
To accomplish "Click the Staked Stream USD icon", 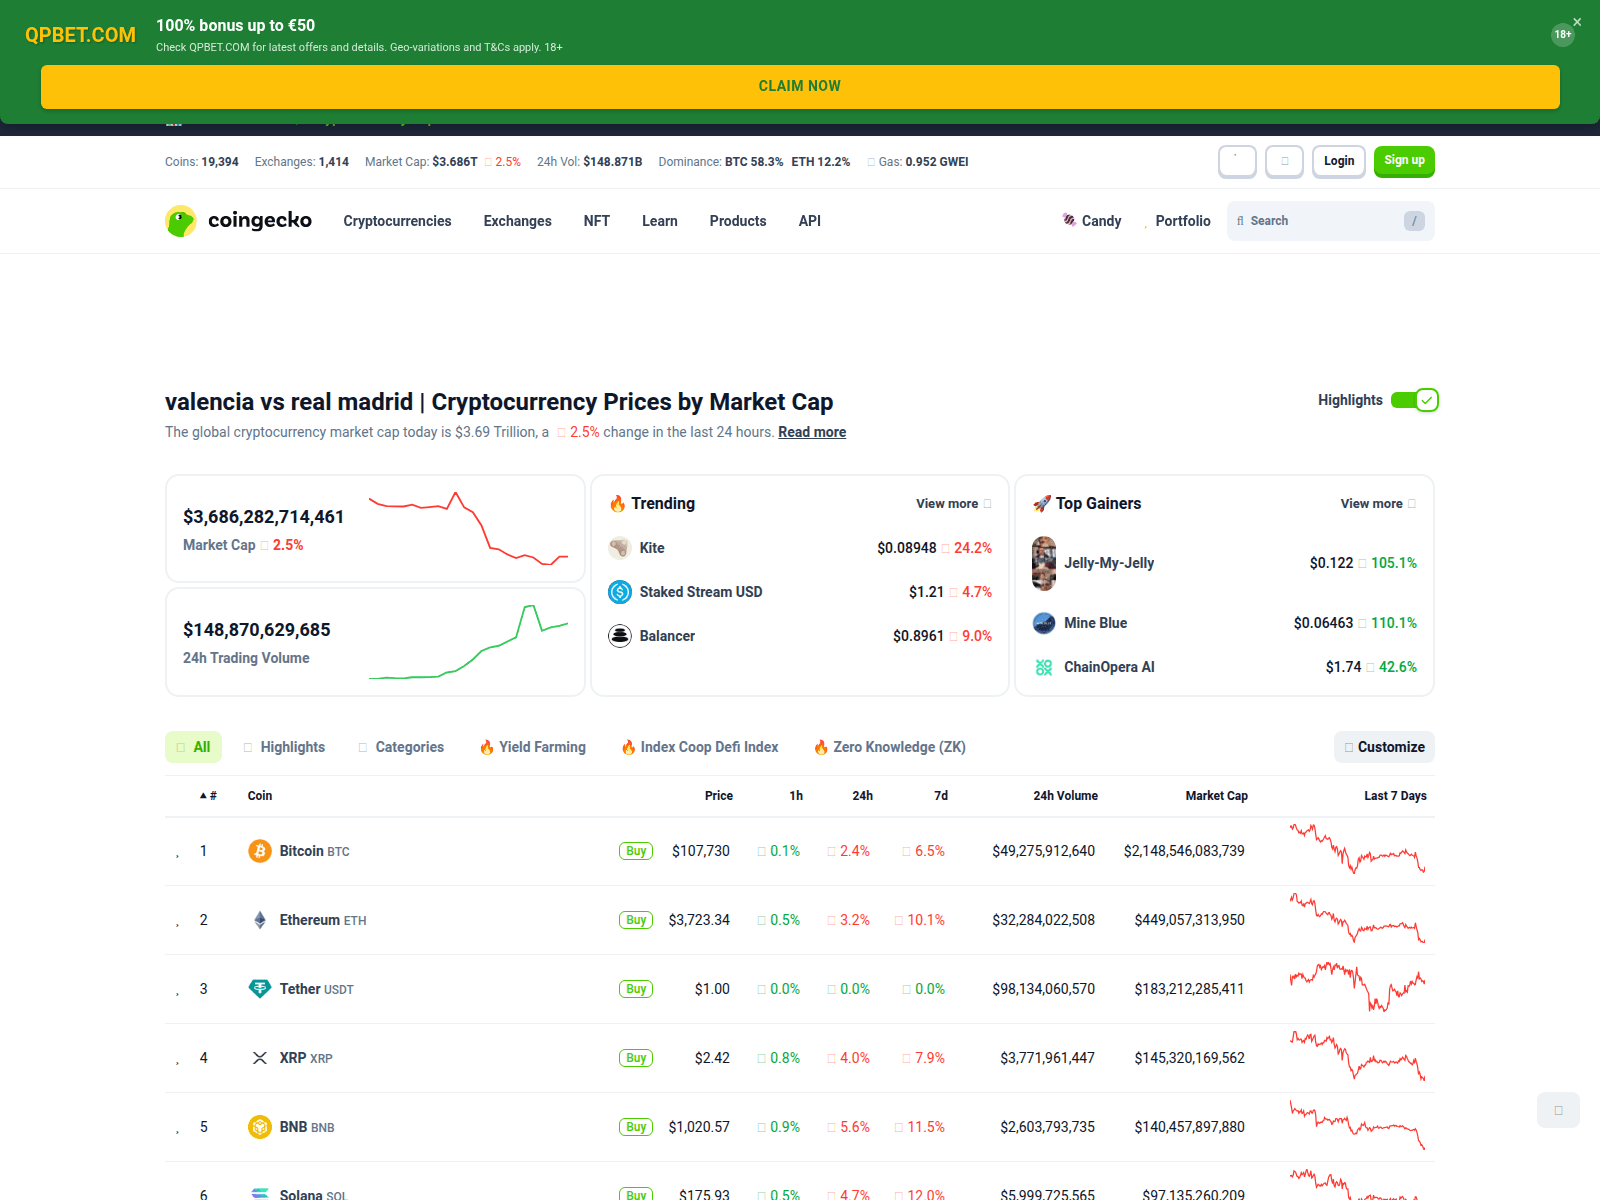I will pyautogui.click(x=620, y=592).
